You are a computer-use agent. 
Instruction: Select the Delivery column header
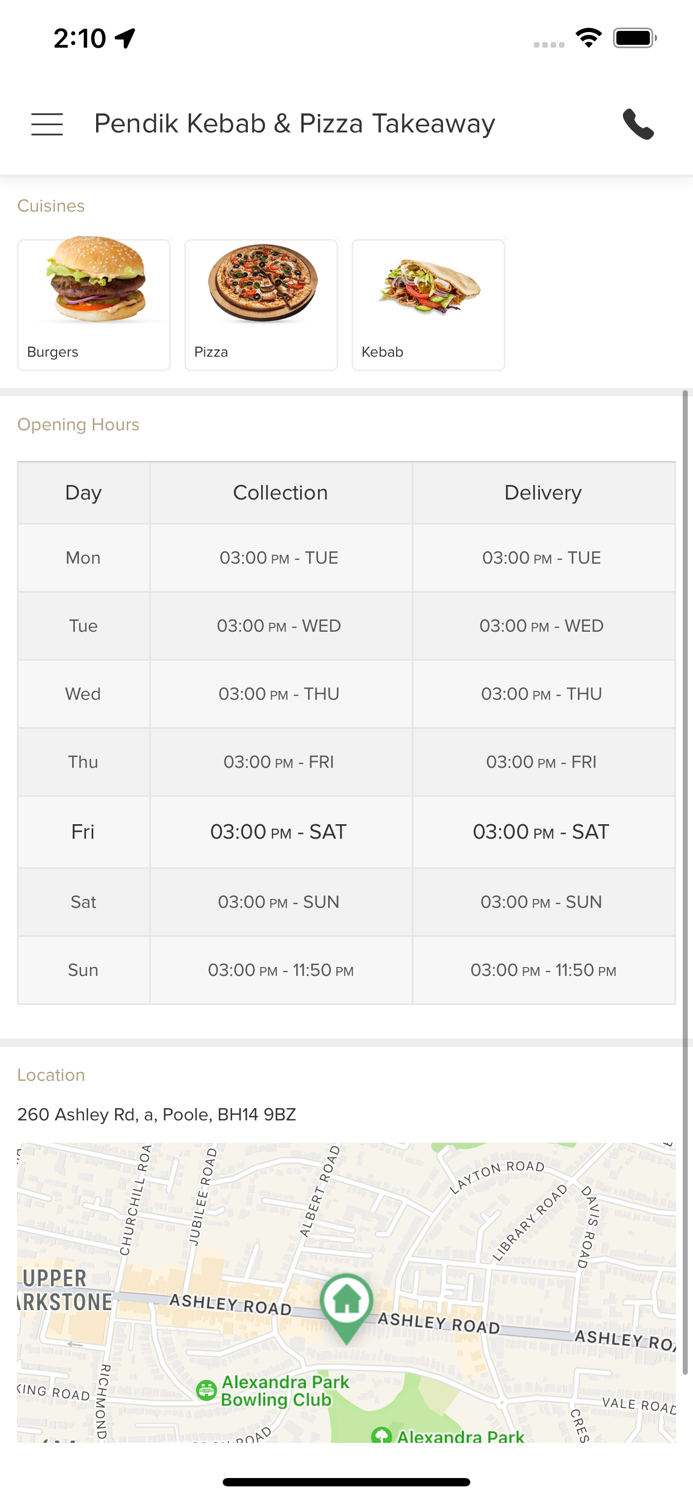543,493
